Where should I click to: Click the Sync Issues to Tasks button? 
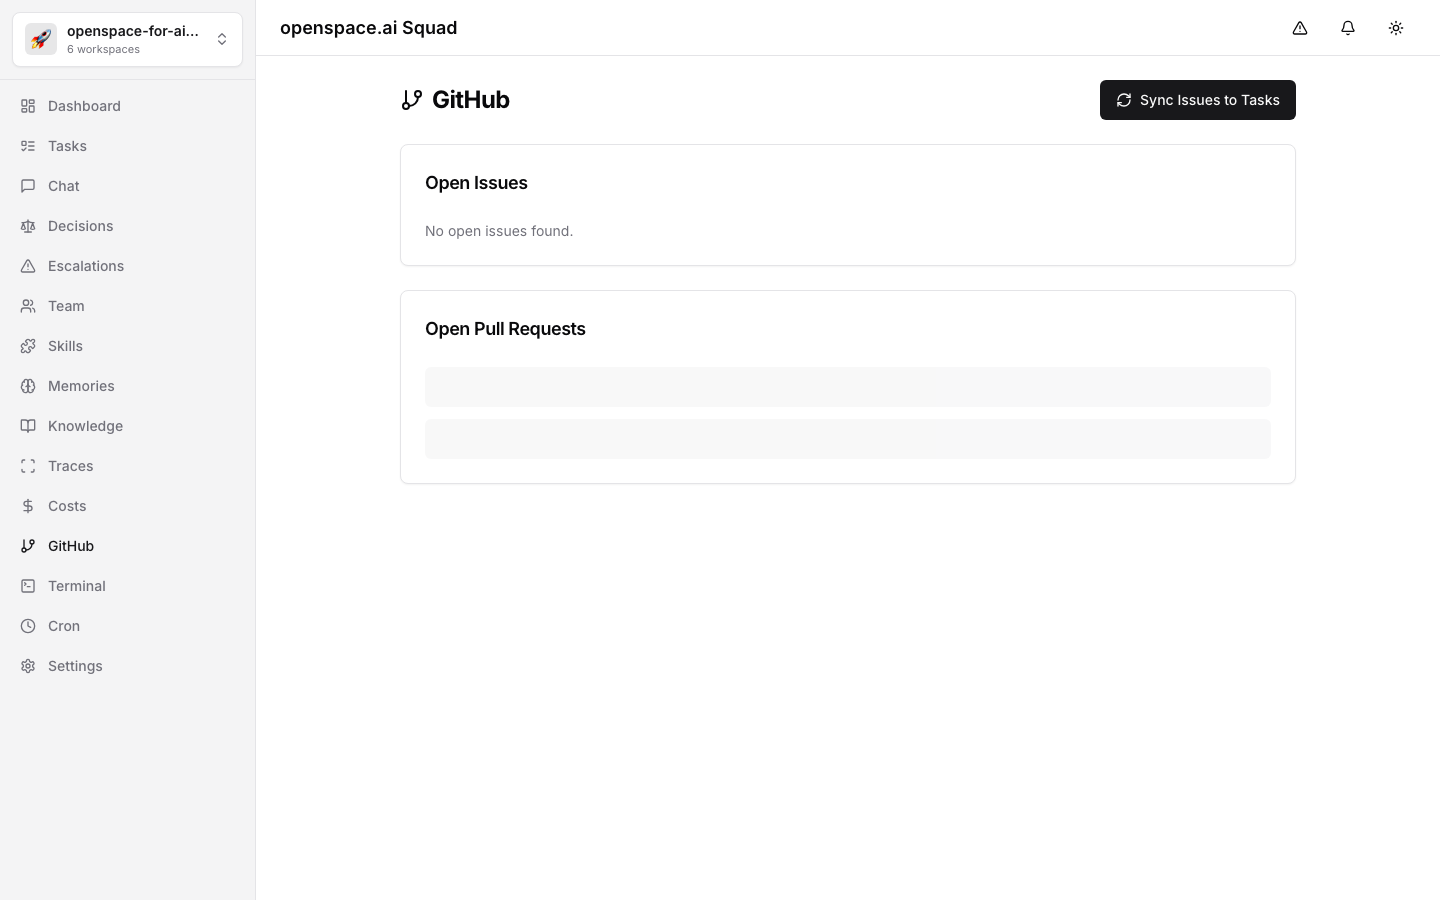(x=1197, y=100)
